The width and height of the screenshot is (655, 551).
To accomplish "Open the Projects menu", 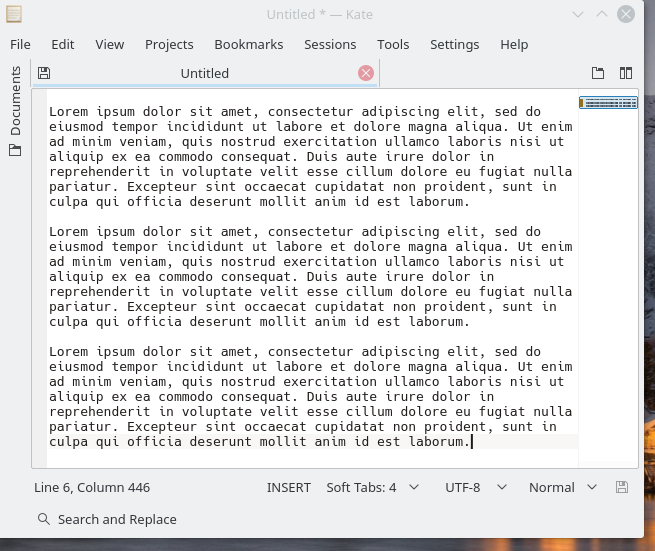I will pyautogui.click(x=169, y=45).
